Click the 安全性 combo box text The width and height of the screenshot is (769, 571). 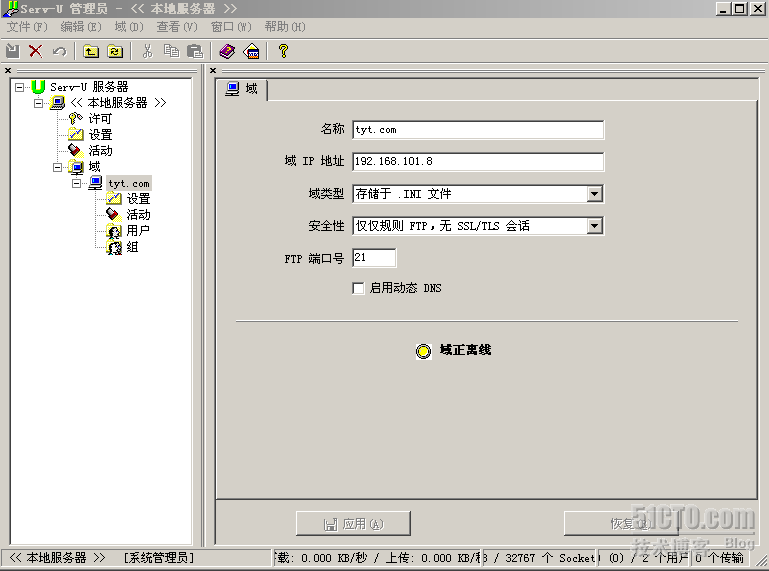(470, 226)
